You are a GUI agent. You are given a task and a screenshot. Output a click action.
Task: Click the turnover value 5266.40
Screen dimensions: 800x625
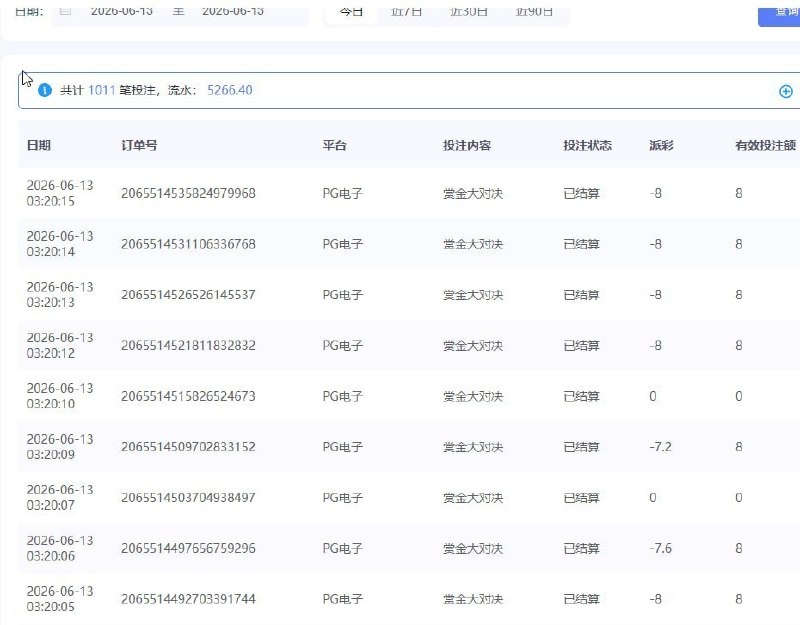coord(230,90)
